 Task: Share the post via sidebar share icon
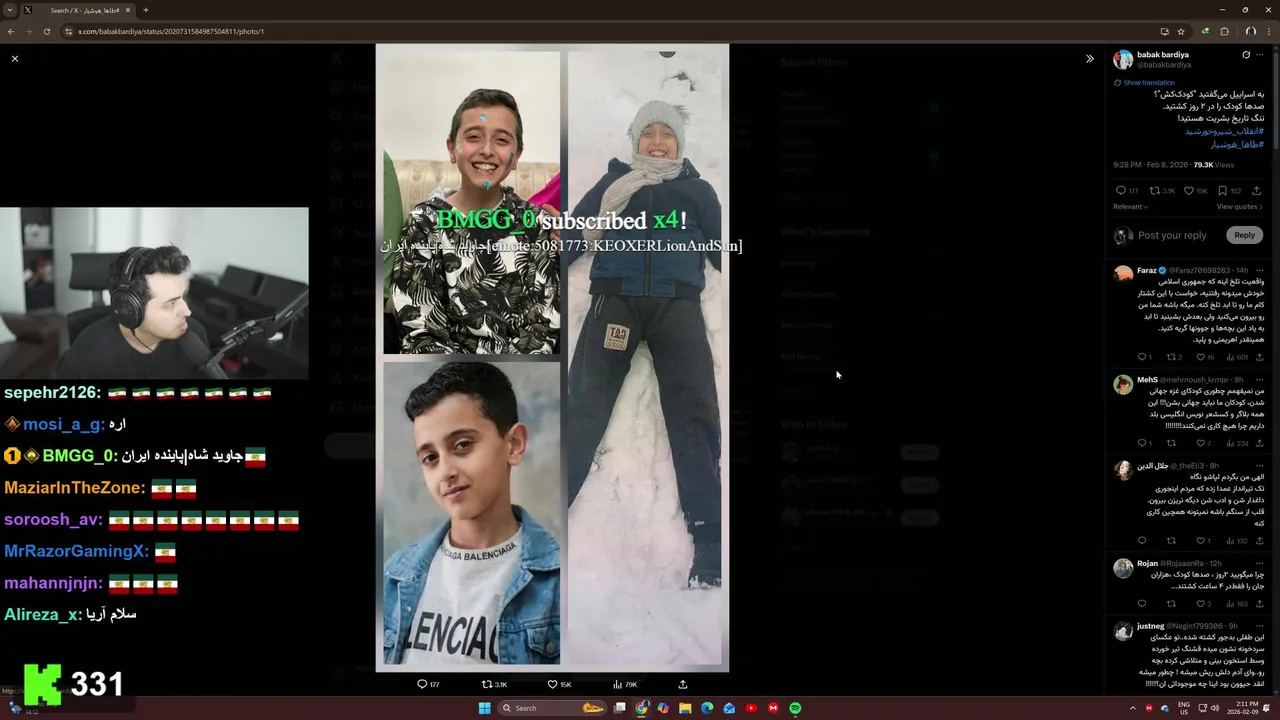tap(1257, 191)
